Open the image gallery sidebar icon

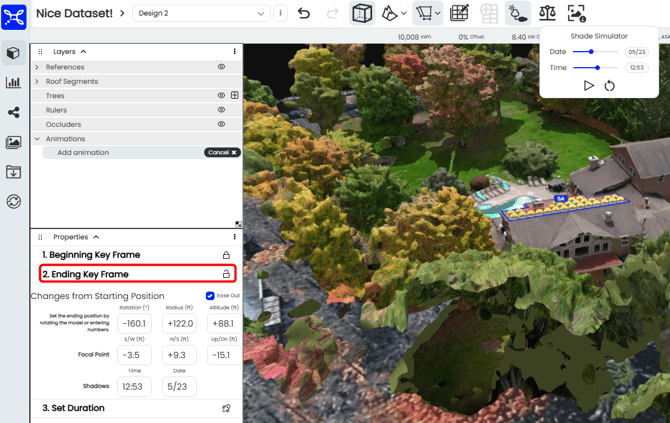click(14, 143)
